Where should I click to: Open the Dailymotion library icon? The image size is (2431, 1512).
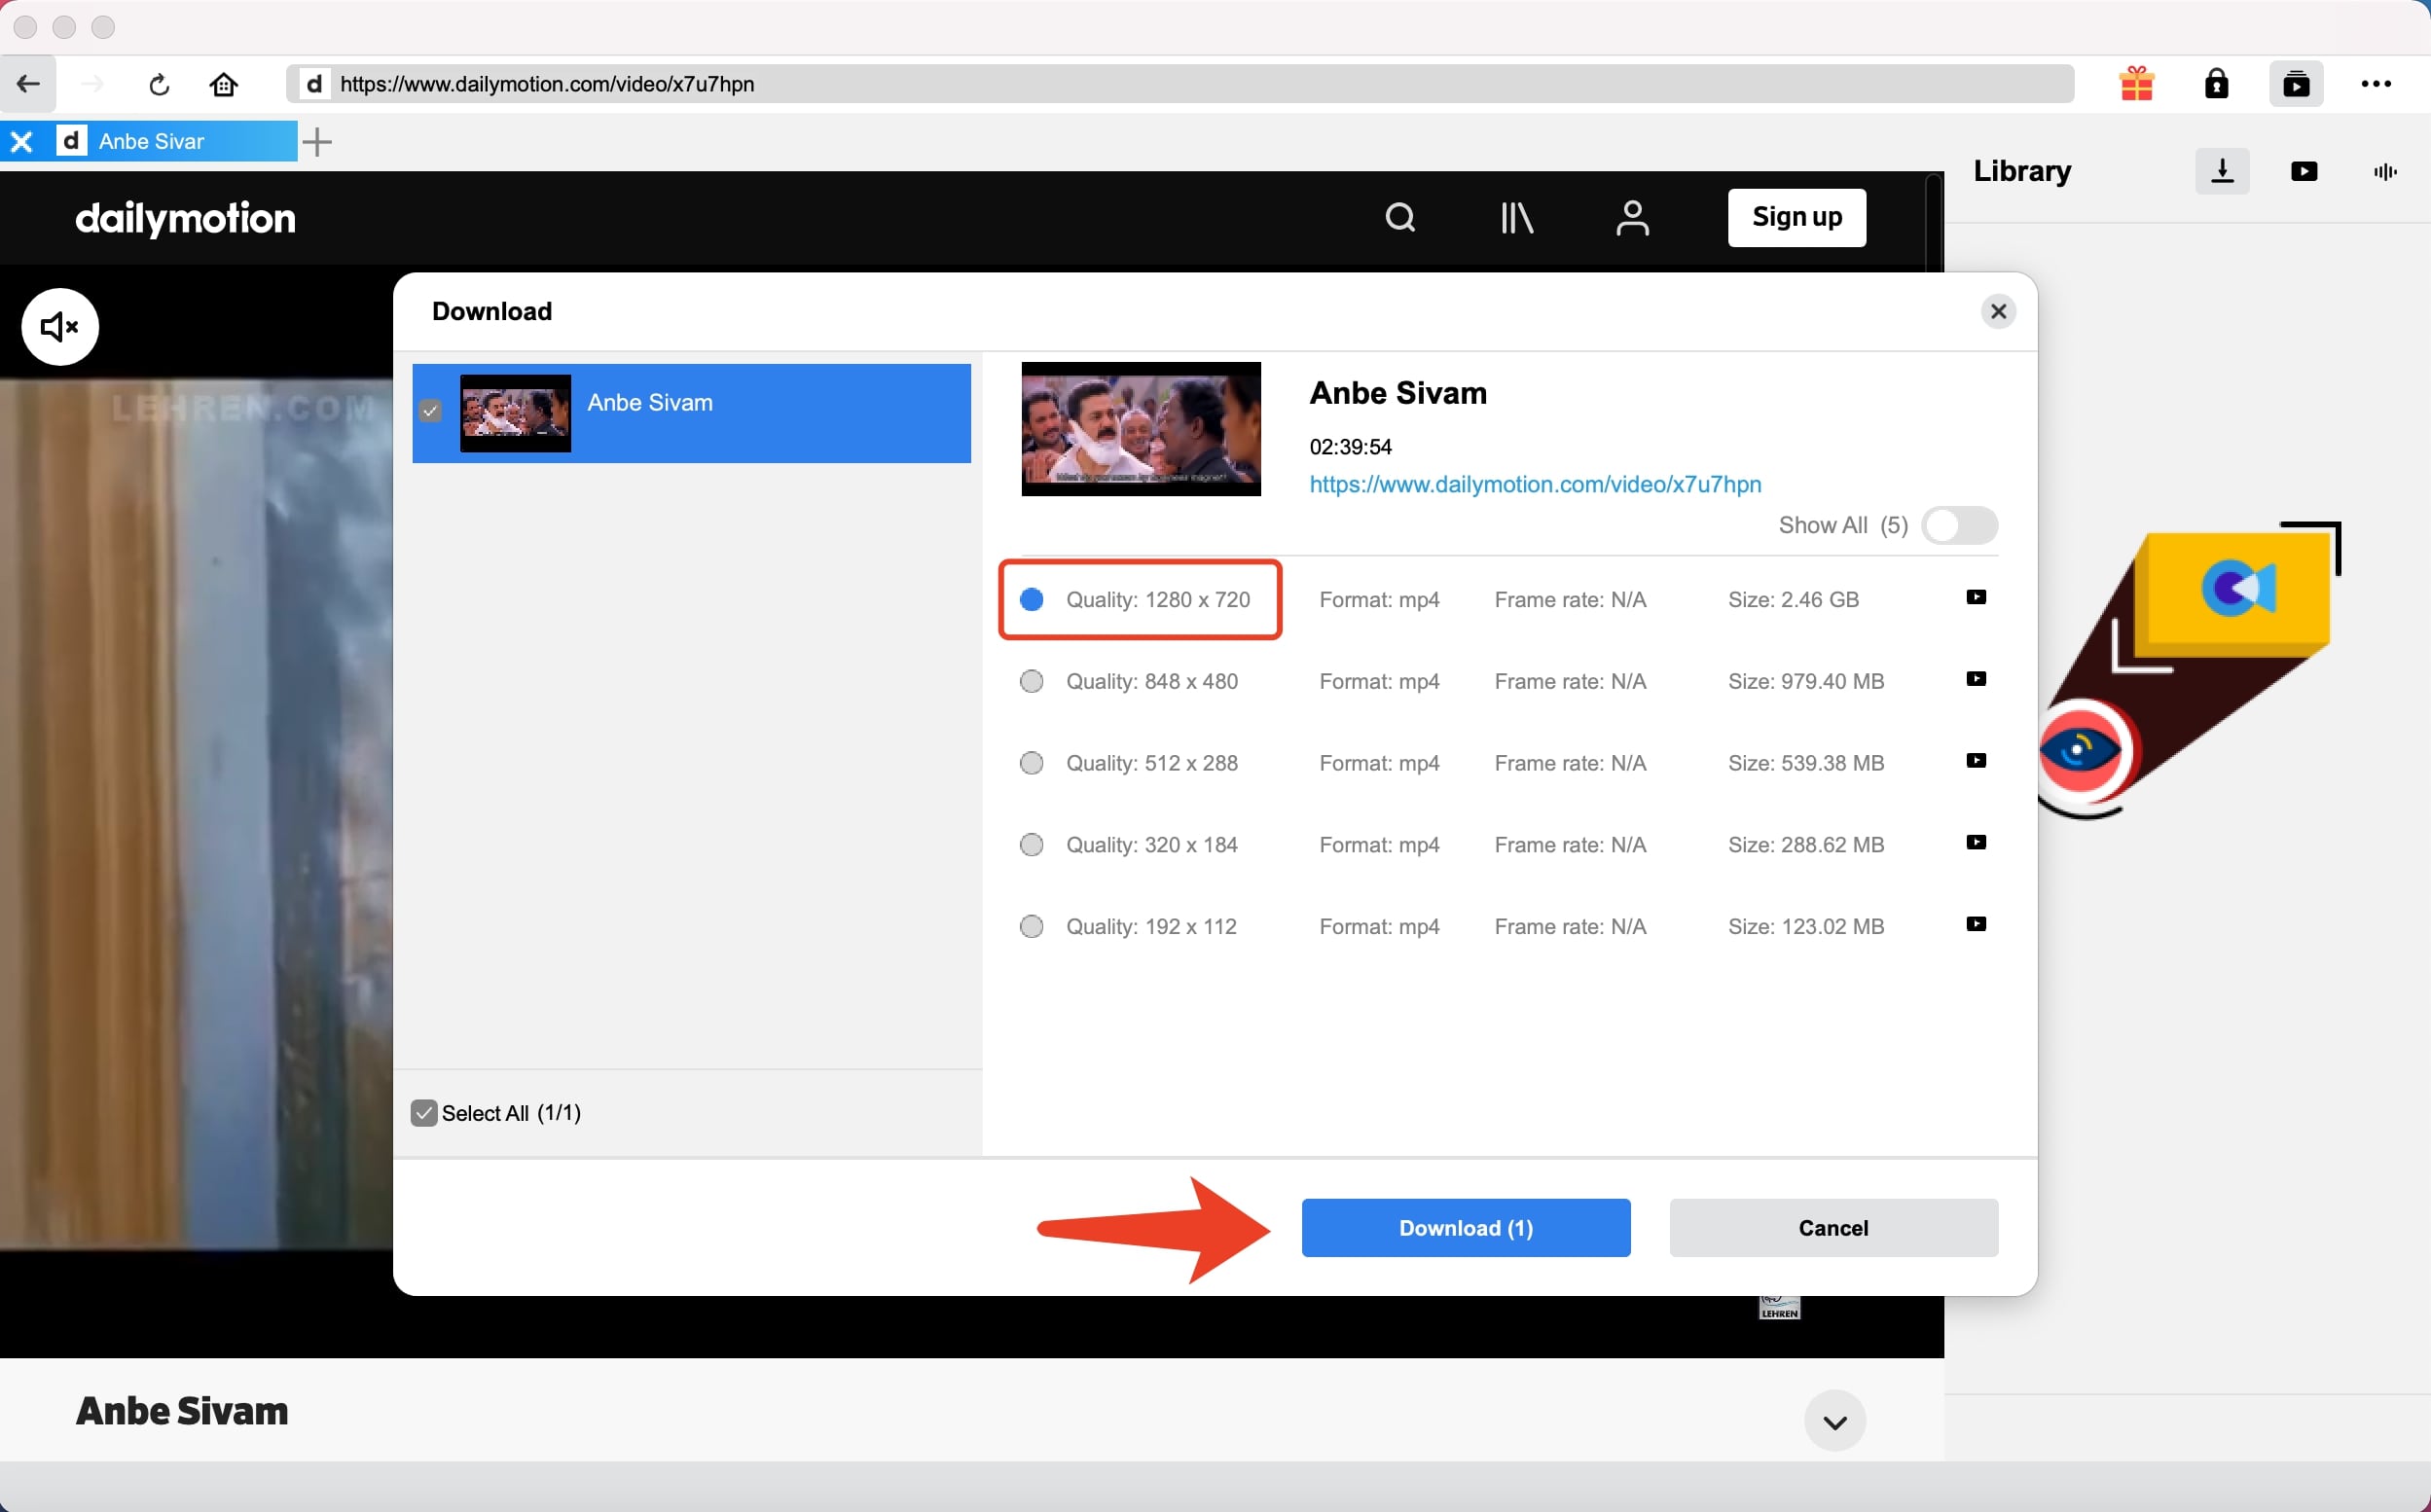point(1516,217)
